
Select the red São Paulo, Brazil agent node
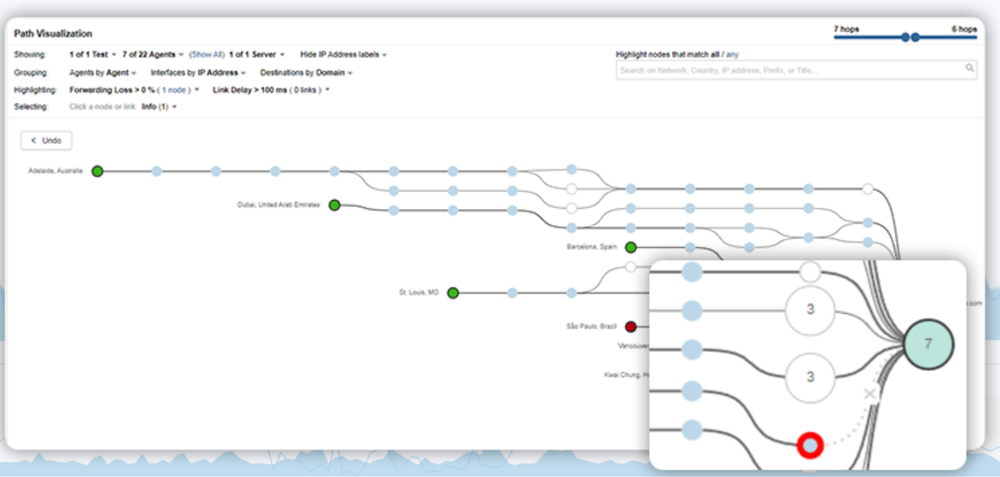click(631, 327)
